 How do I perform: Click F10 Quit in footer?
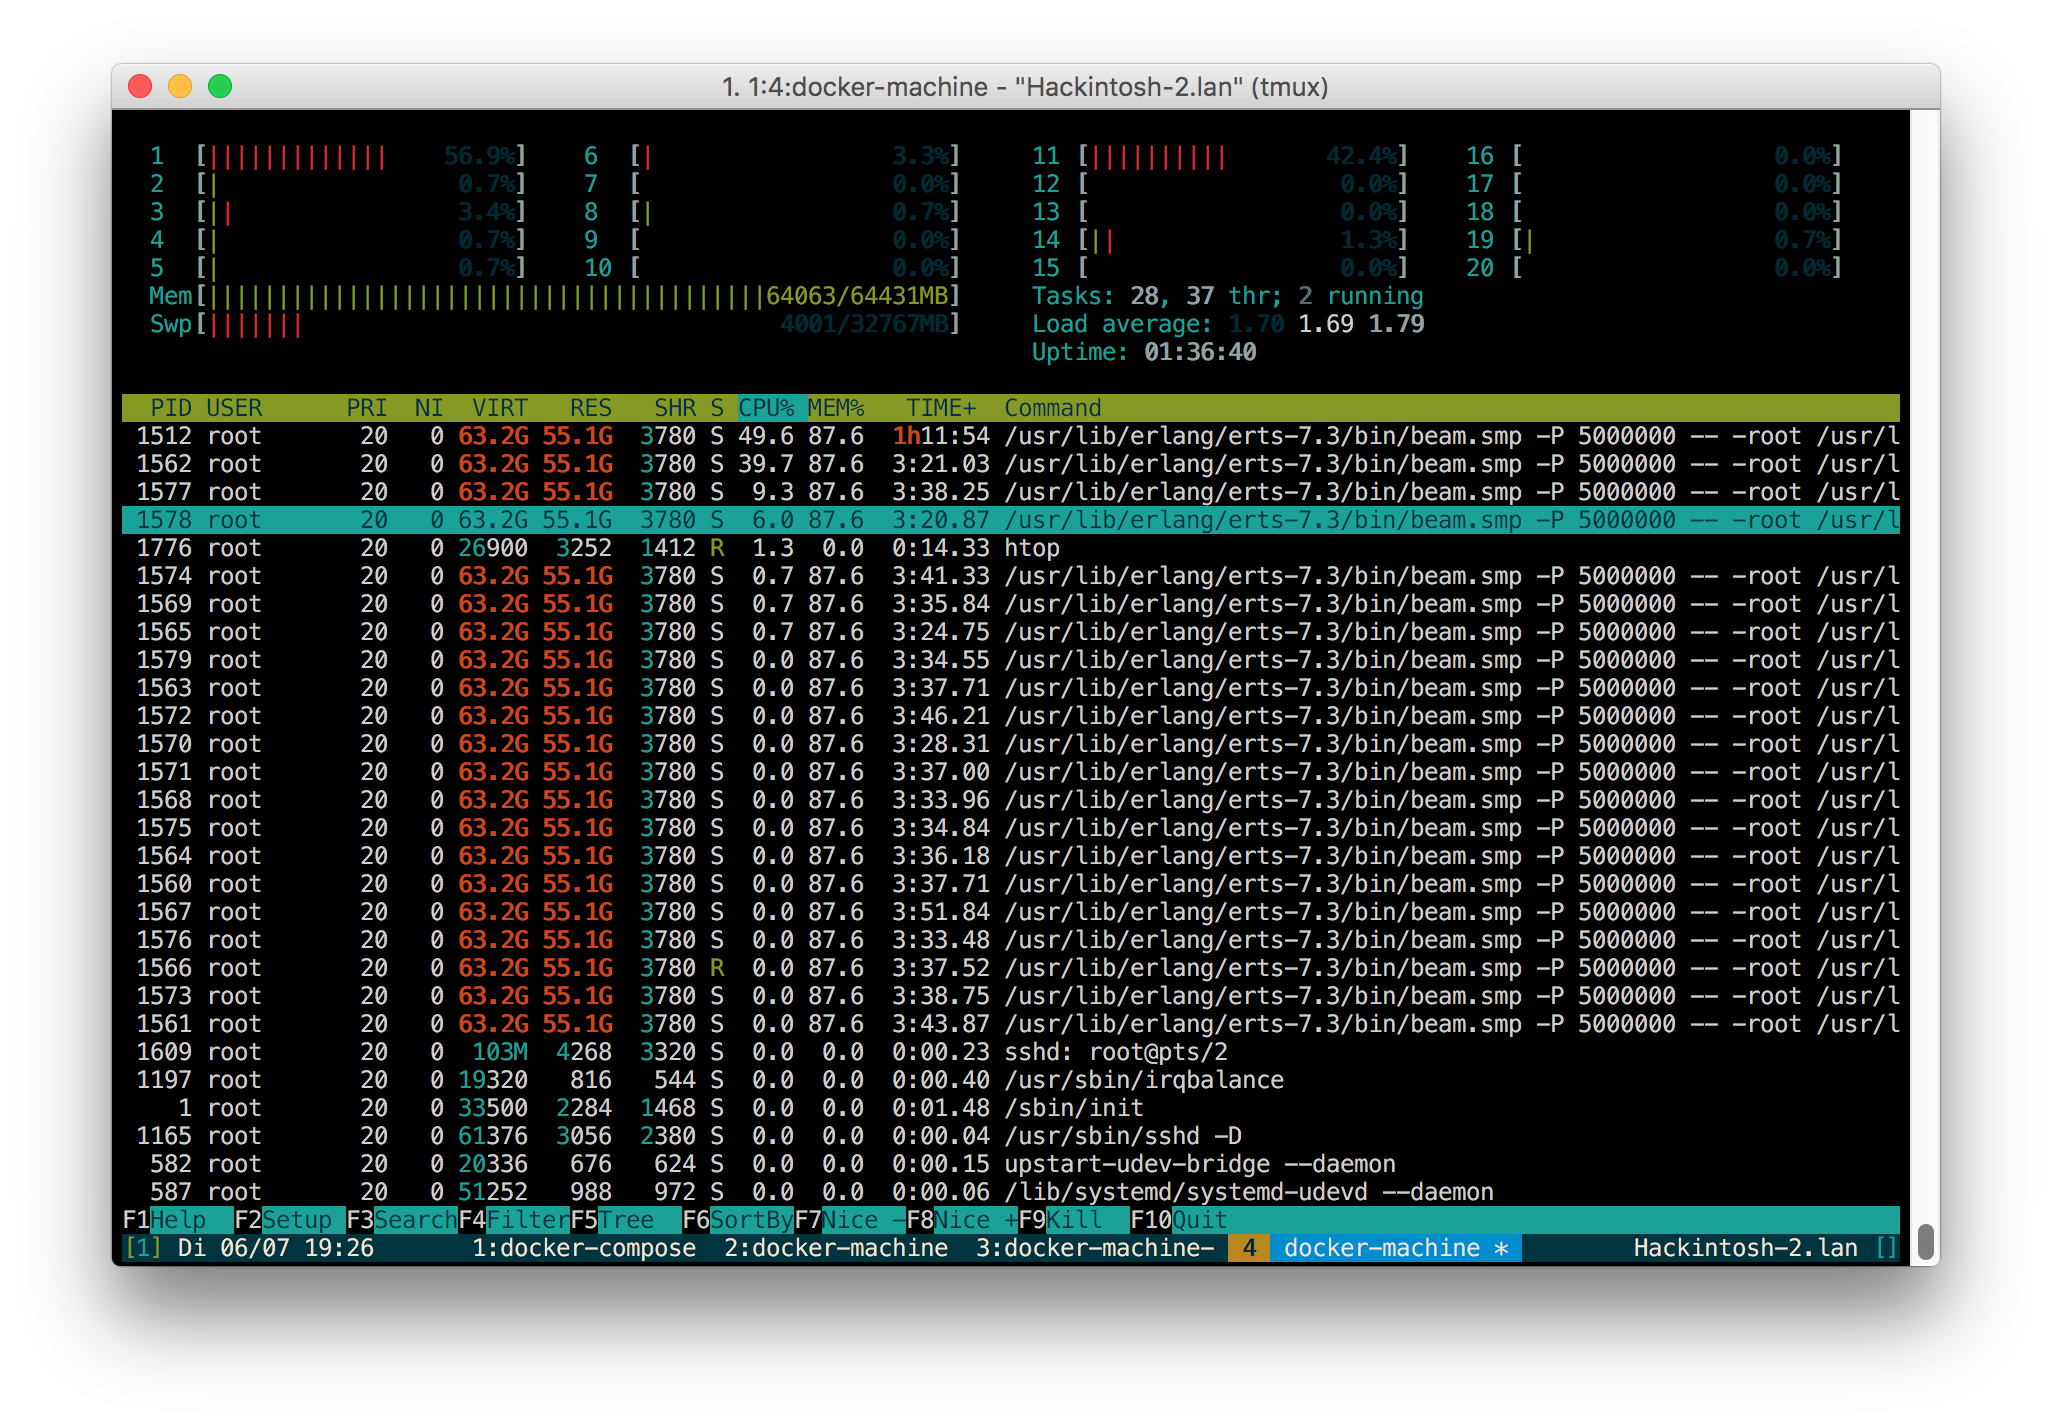[x=1198, y=1220]
